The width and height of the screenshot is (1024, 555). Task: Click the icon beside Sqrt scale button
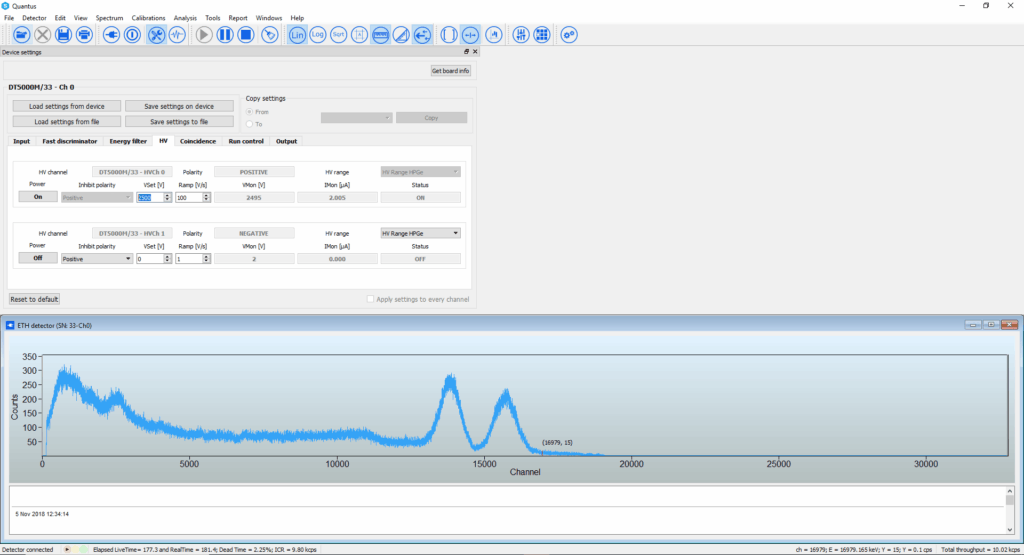tap(360, 35)
